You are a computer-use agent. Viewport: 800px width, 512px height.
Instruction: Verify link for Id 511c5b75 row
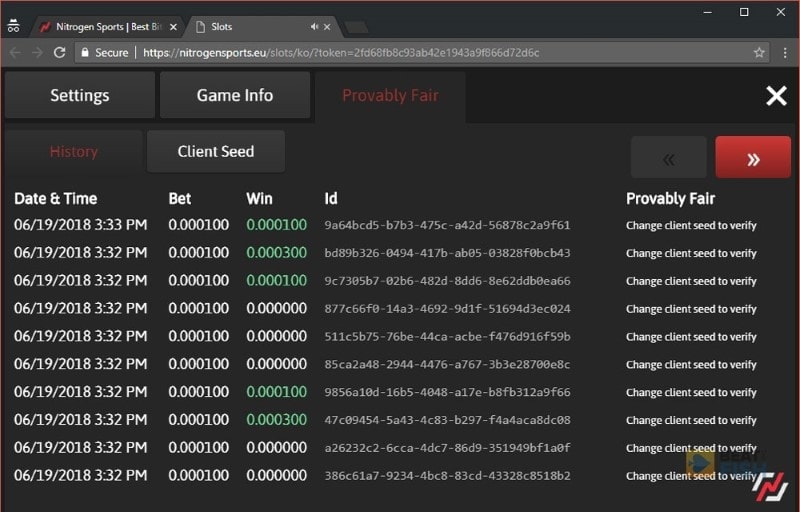(691, 337)
